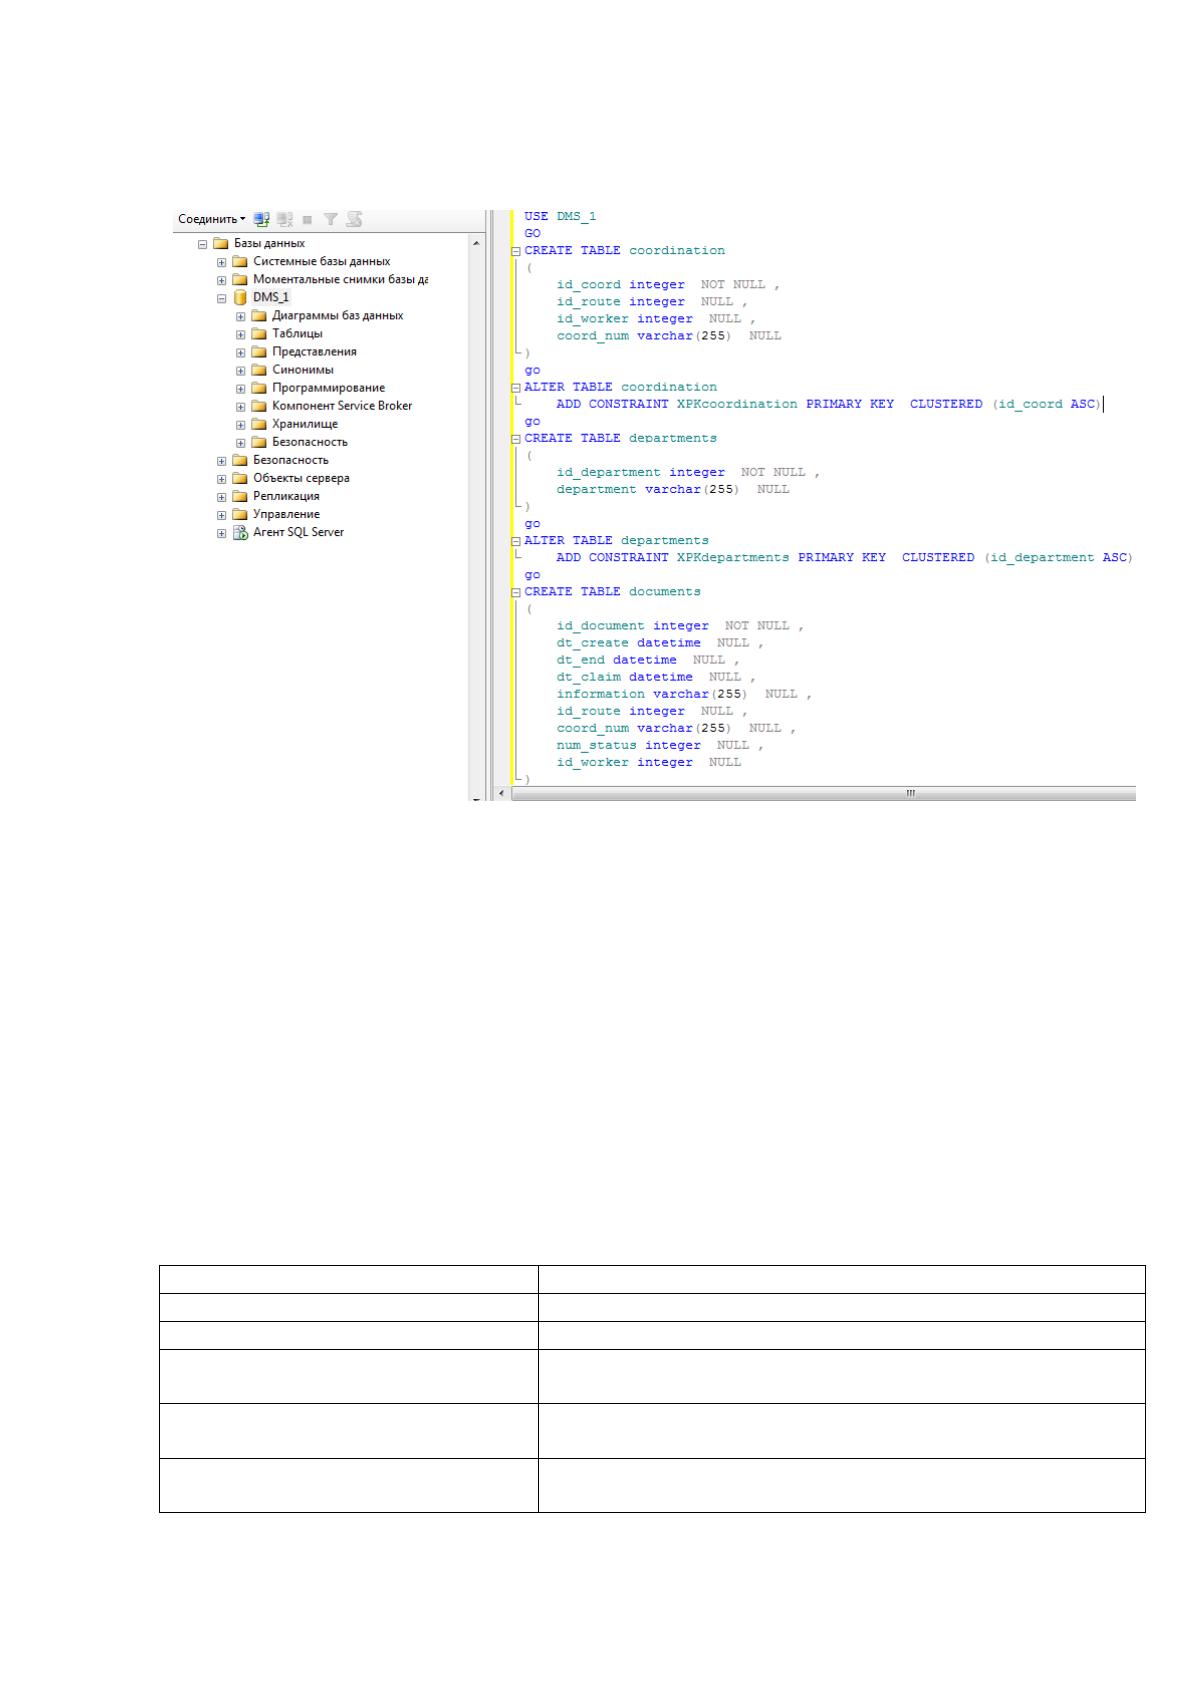Click the Connect Object Explorer icon

(262, 218)
